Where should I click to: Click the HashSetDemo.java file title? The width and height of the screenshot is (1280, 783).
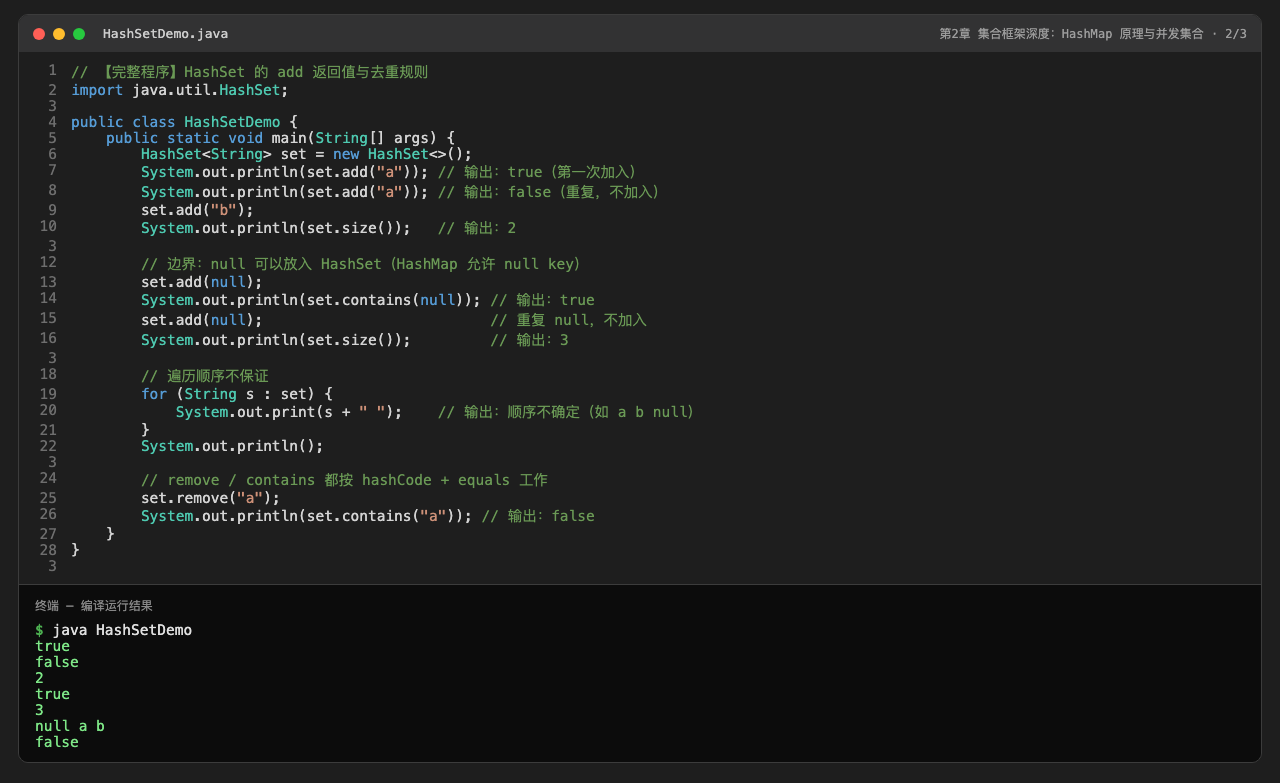165,34
